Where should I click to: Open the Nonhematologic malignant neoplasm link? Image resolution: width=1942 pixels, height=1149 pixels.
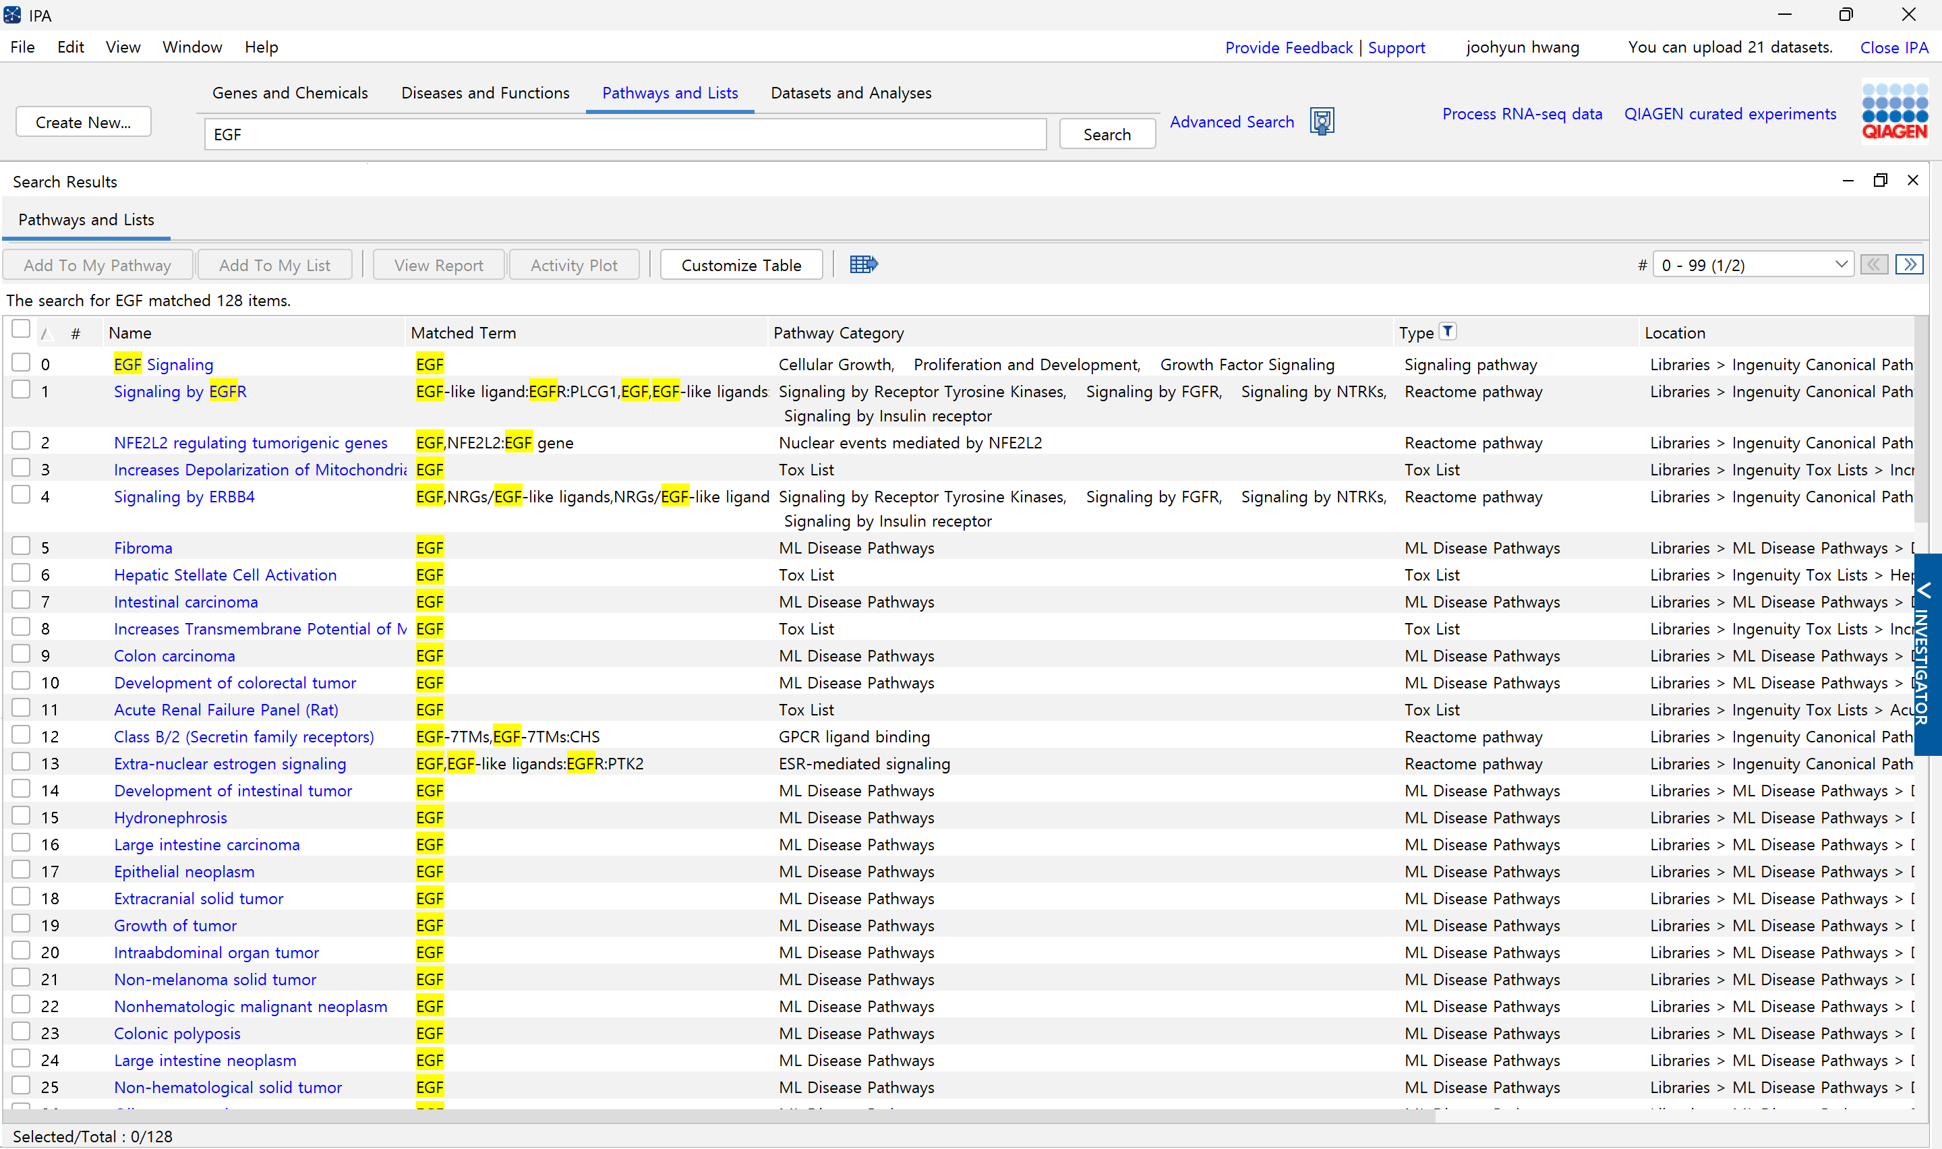pos(251,1007)
